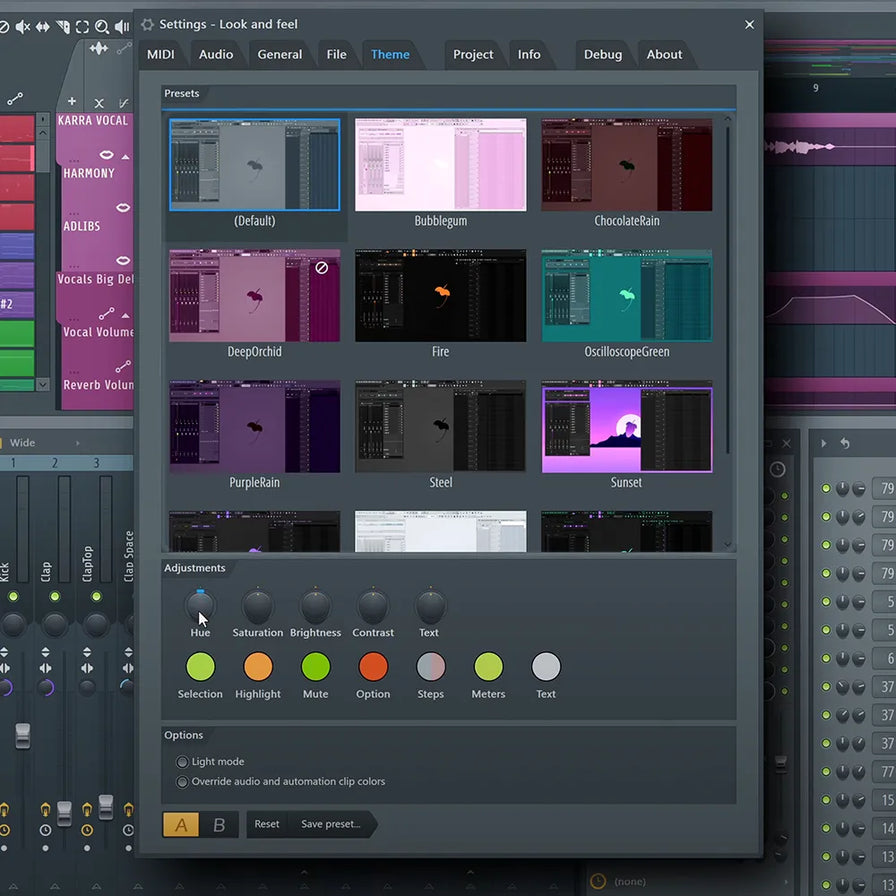The width and height of the screenshot is (896, 896).
Task: Click the presets list scroll-up arrow
Action: 727,119
